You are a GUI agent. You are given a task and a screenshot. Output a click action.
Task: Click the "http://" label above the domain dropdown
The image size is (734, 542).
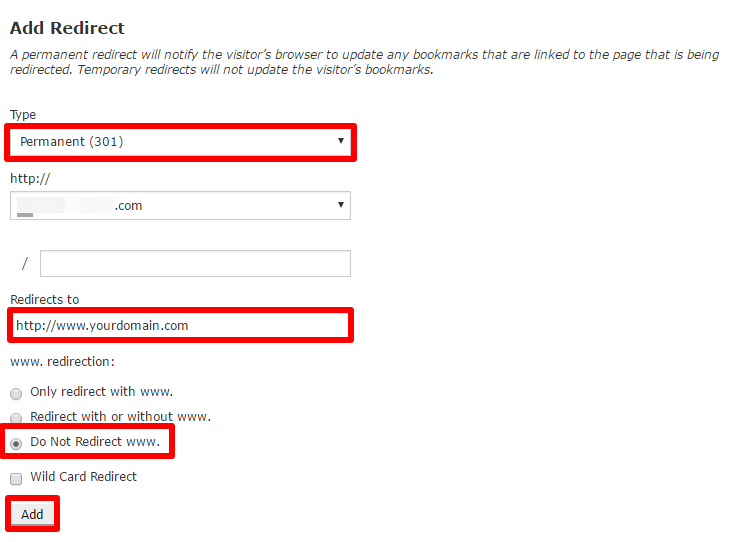pyautogui.click(x=30, y=178)
